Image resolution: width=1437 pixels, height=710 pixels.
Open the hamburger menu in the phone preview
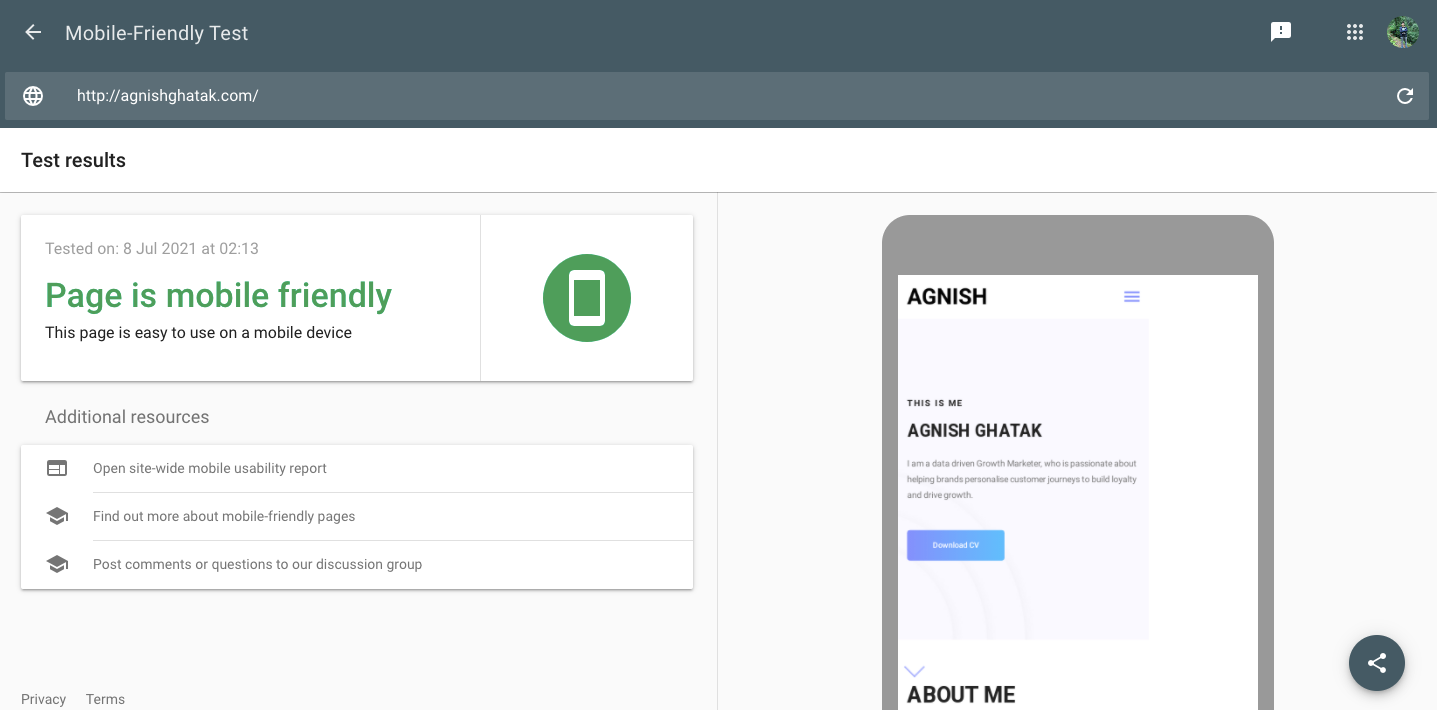1131,296
